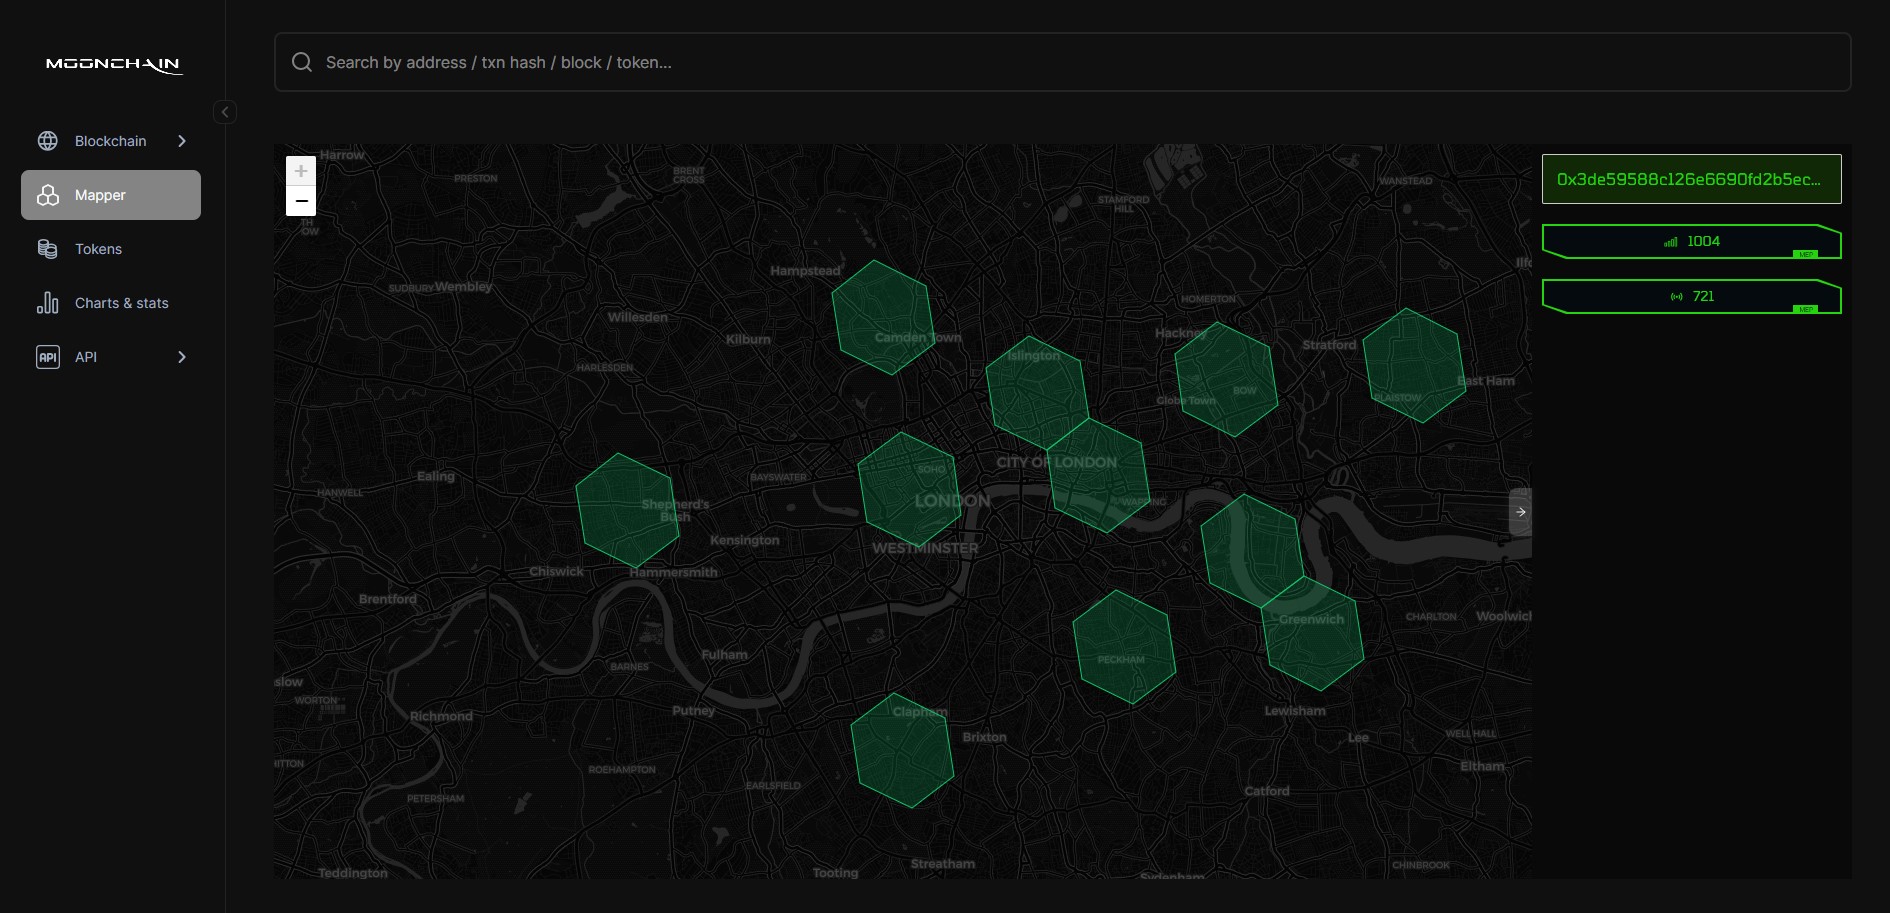Viewport: 1890px width, 913px height.
Task: Expand the API menu chevron
Action: [x=181, y=356]
